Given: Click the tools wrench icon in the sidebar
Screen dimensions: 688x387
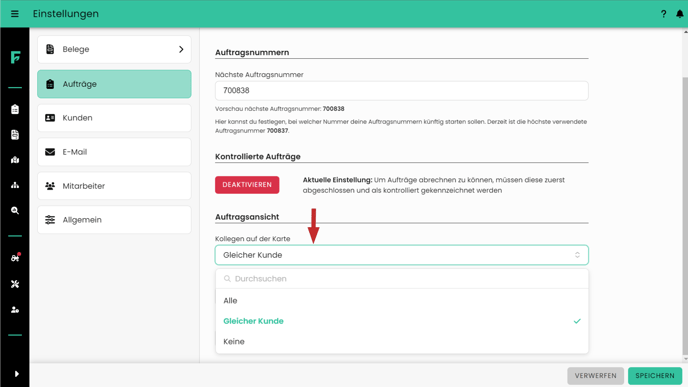Looking at the screenshot, I should (x=15, y=284).
